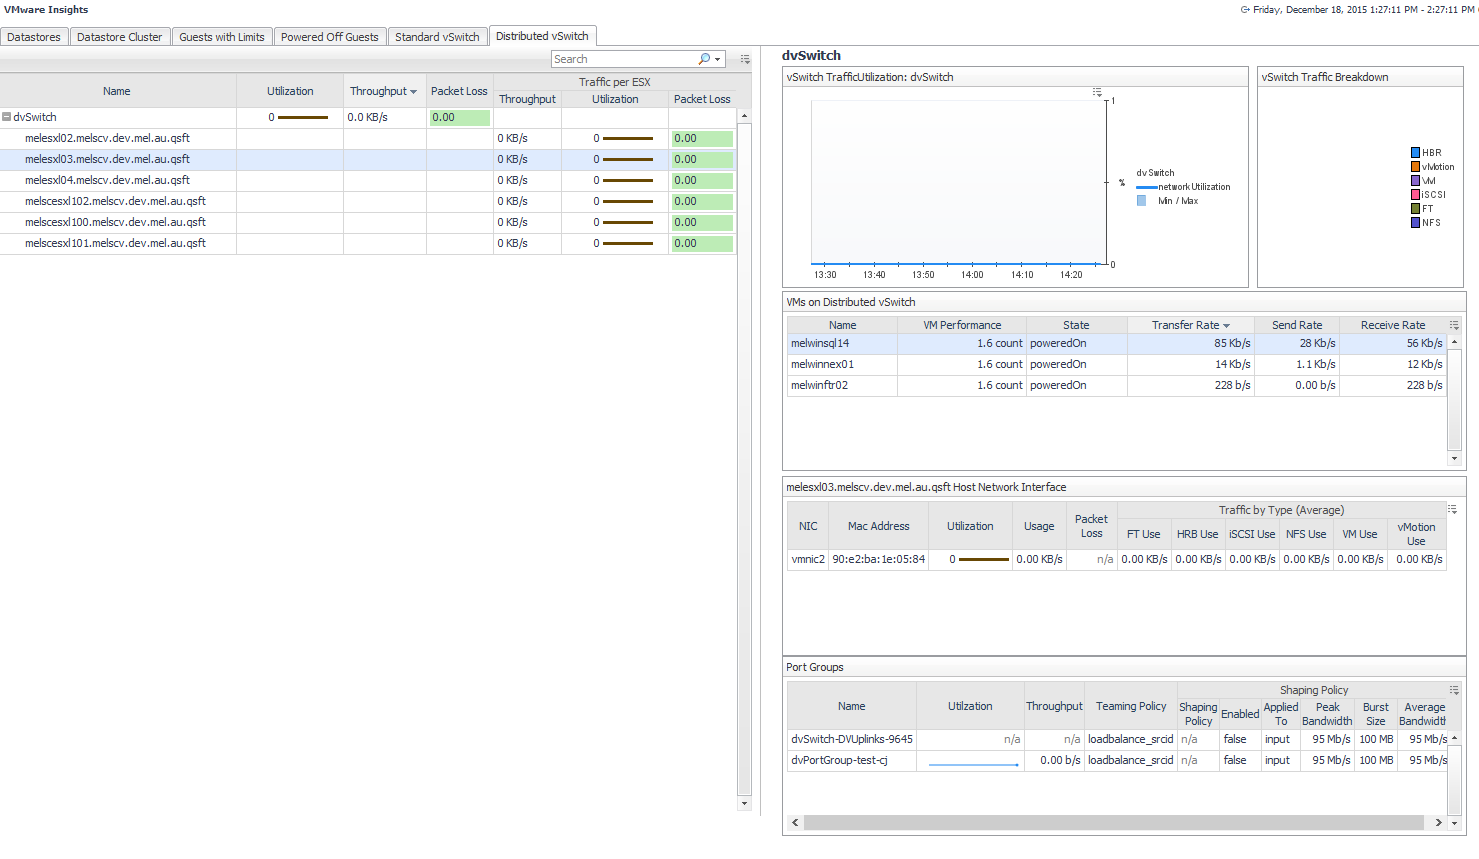The width and height of the screenshot is (1479, 859).
Task: Click the date and time range text
Action: pyautogui.click(x=1364, y=10)
